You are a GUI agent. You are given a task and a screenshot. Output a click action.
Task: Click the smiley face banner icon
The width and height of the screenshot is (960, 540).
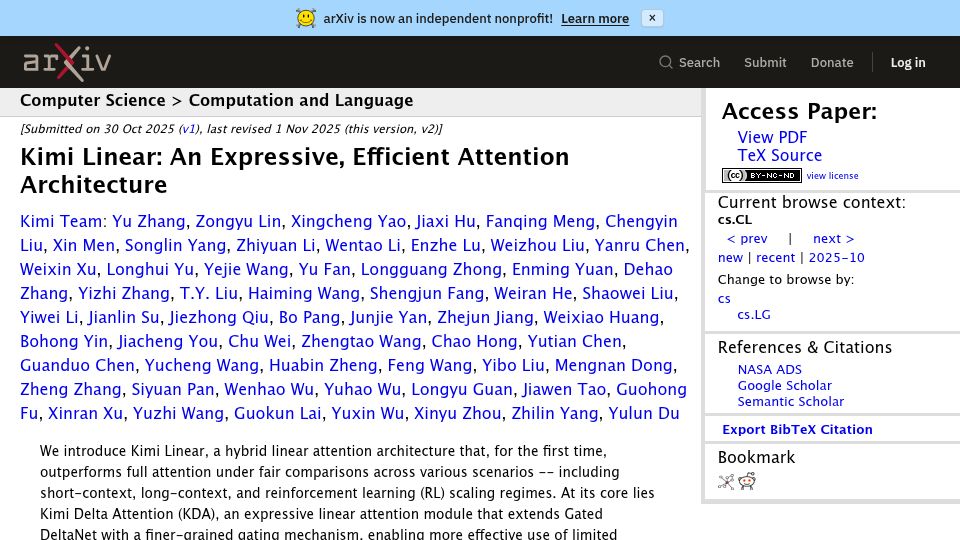pos(306,18)
